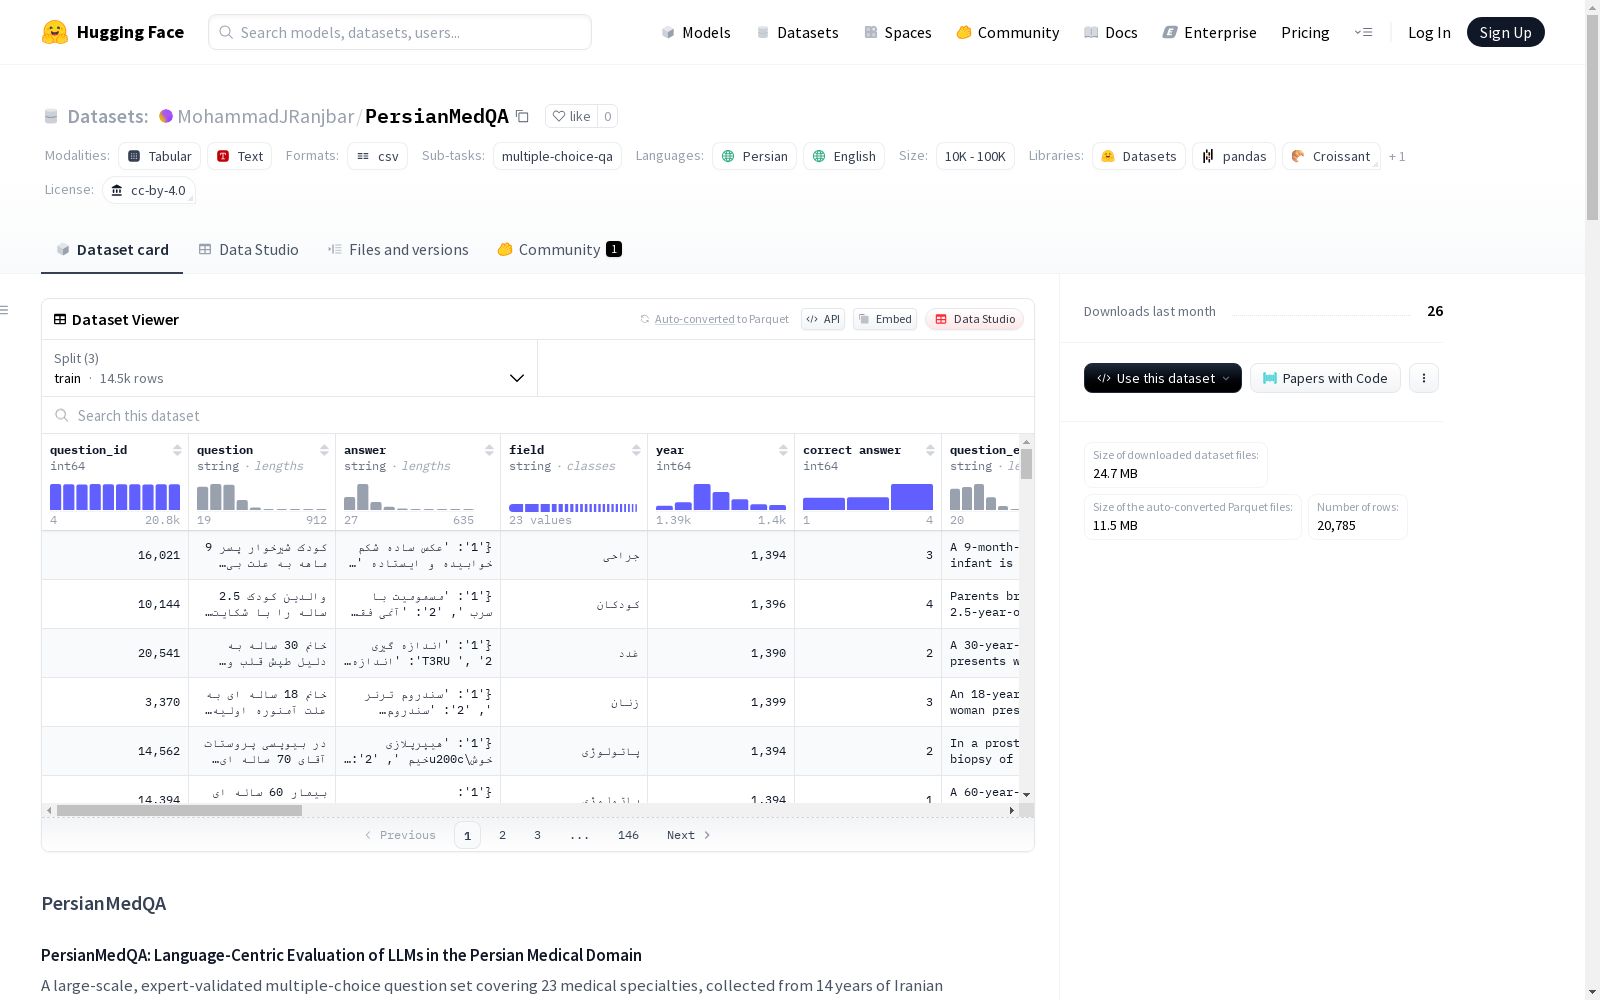The image size is (1600, 1000).
Task: Click the multiple-choice-qa sub-task tag
Action: [557, 156]
